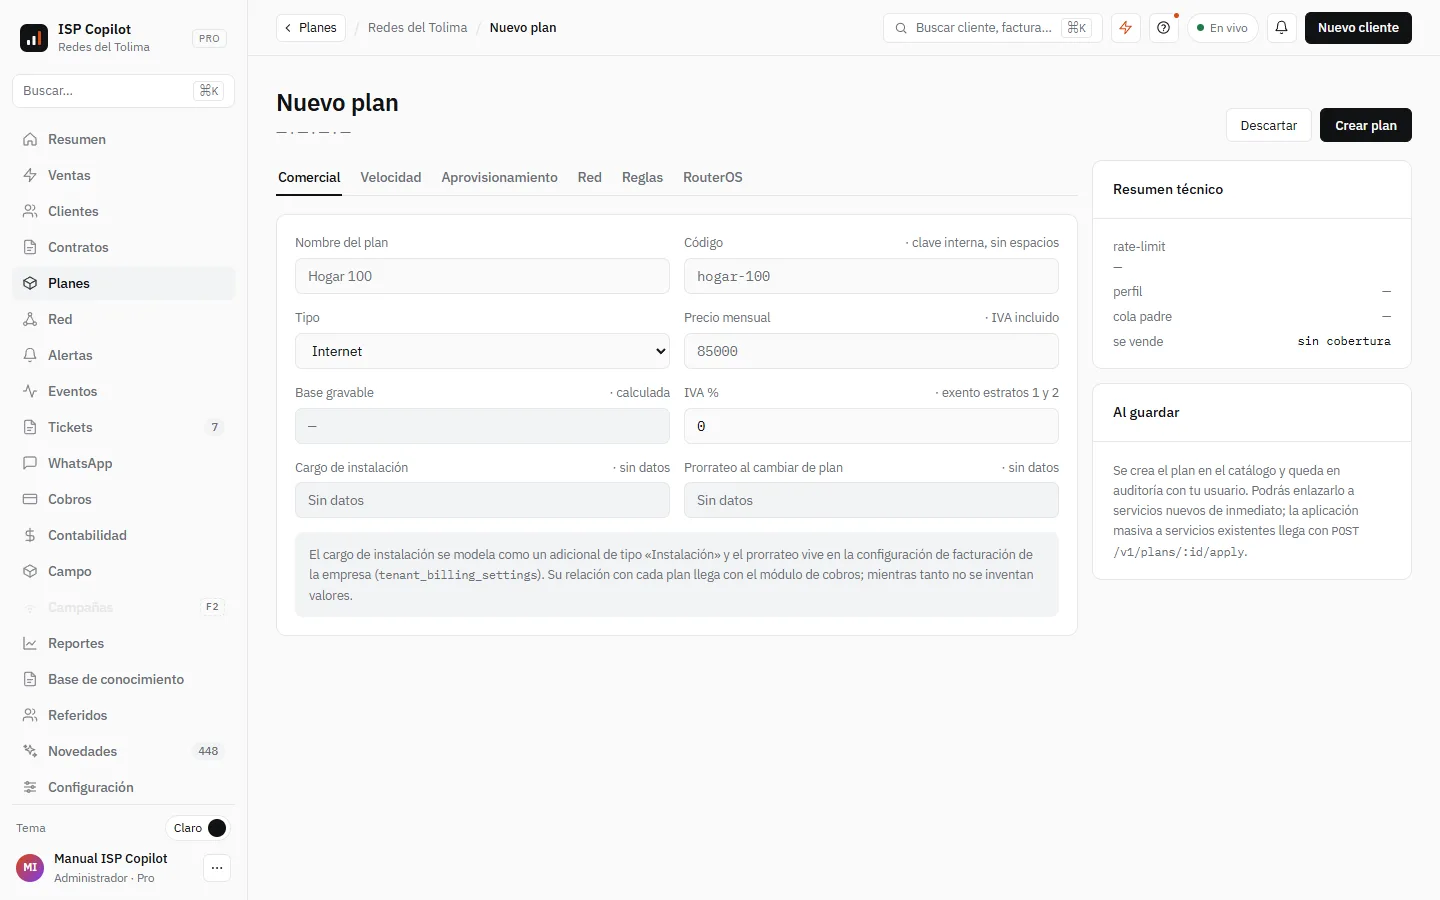The image size is (1440, 900).
Task: Open Eventos section
Action: coord(123,391)
